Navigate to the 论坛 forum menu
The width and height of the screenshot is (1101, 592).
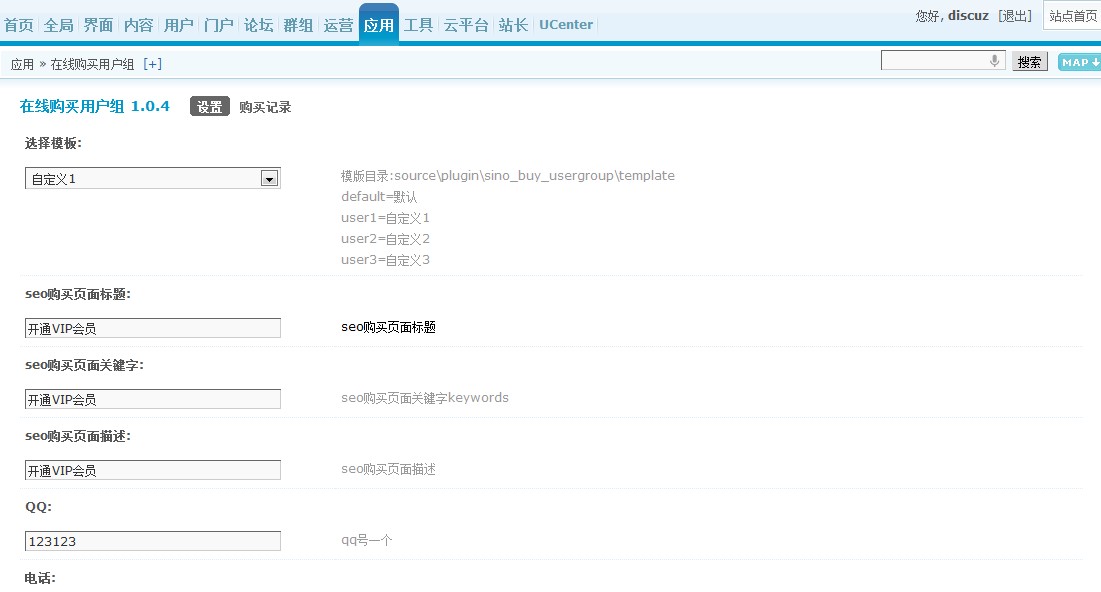pyautogui.click(x=257, y=25)
